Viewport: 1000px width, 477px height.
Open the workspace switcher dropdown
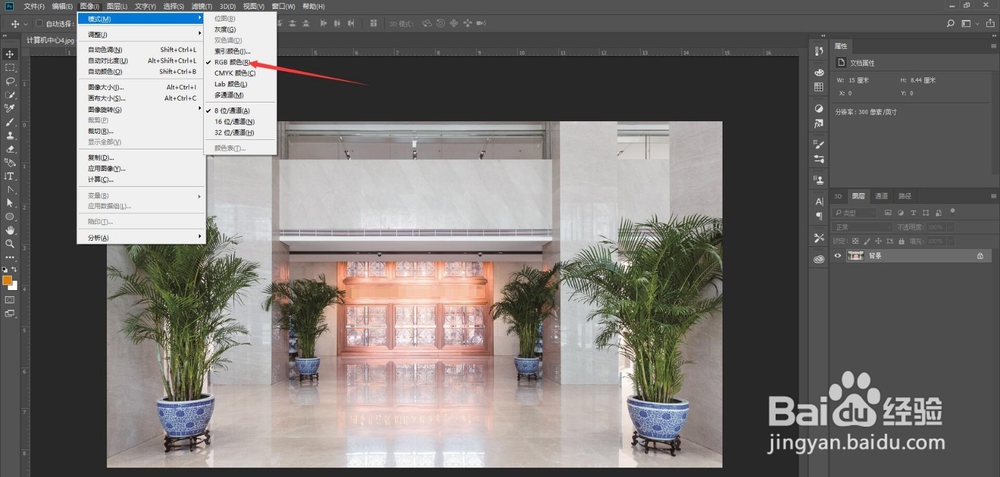(x=969, y=24)
